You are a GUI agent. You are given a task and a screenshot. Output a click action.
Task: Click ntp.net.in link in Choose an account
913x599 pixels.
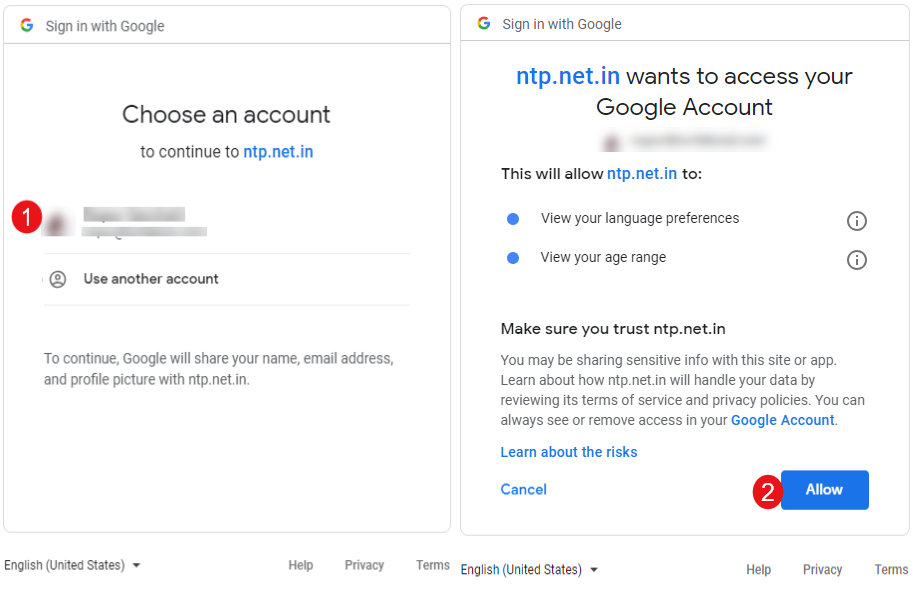click(x=278, y=152)
